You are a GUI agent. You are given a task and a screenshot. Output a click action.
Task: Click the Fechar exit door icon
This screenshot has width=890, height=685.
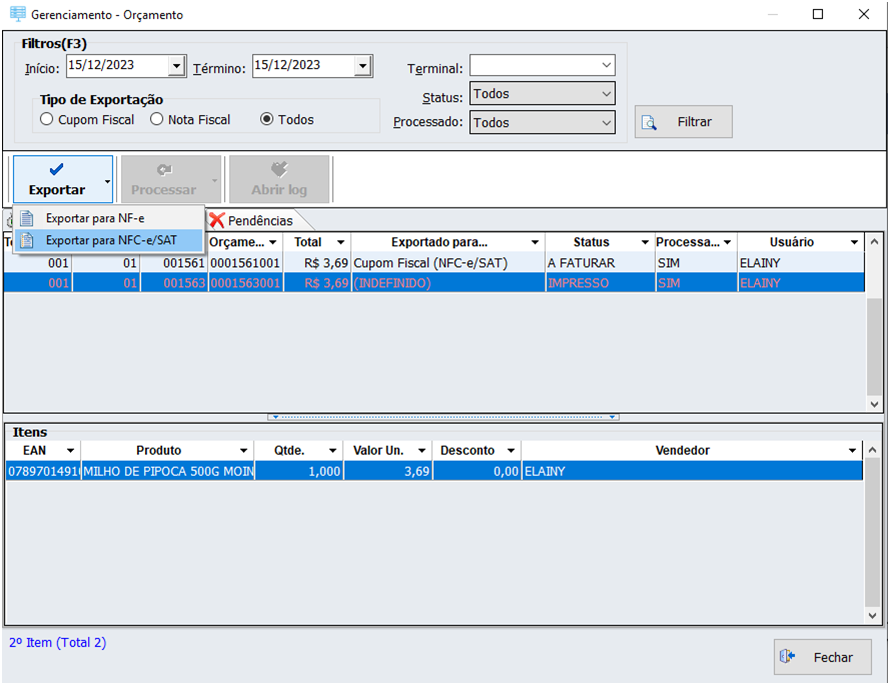[787, 657]
